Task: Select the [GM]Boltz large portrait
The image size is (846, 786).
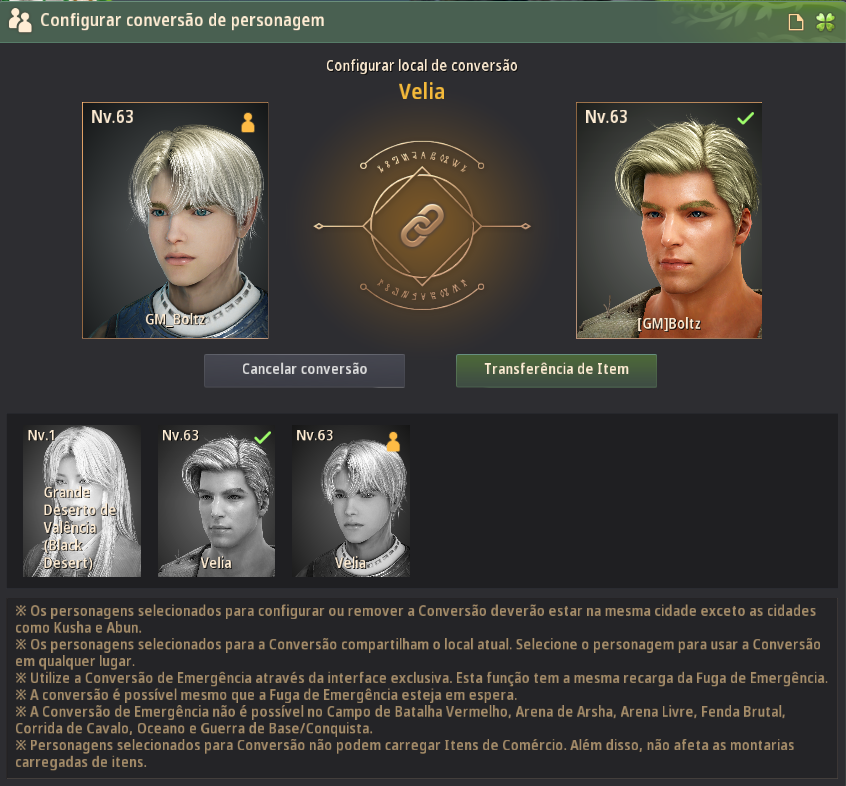Action: (x=669, y=220)
